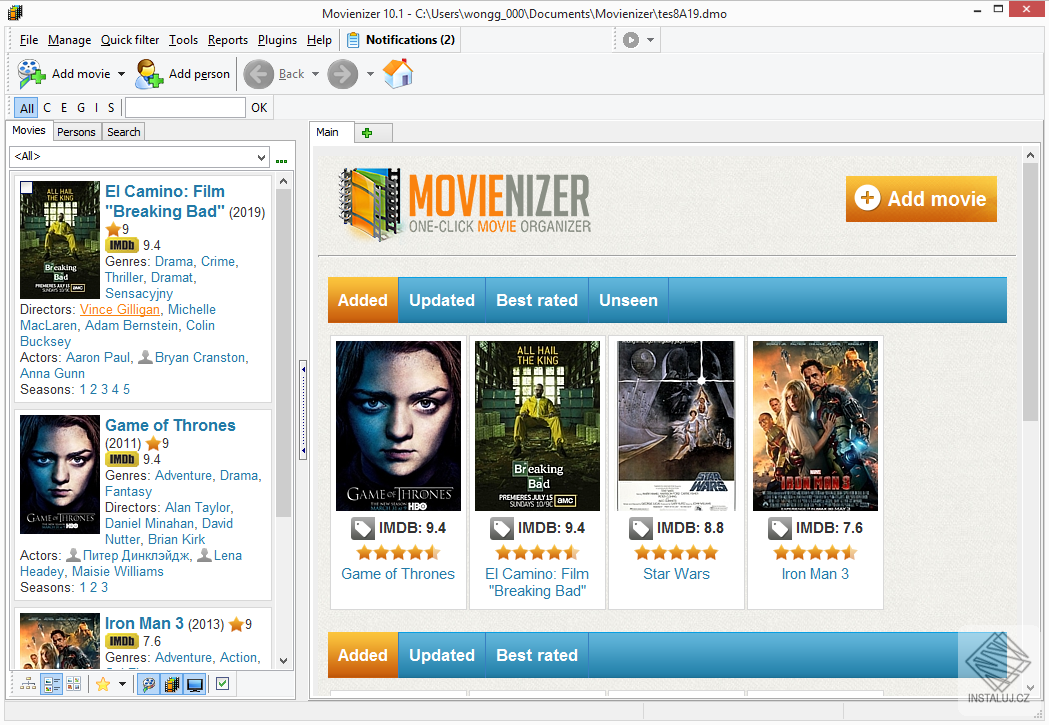Click the star rating filter icon
Viewport: 1049px width, 725px height.
pyautogui.click(x=101, y=684)
